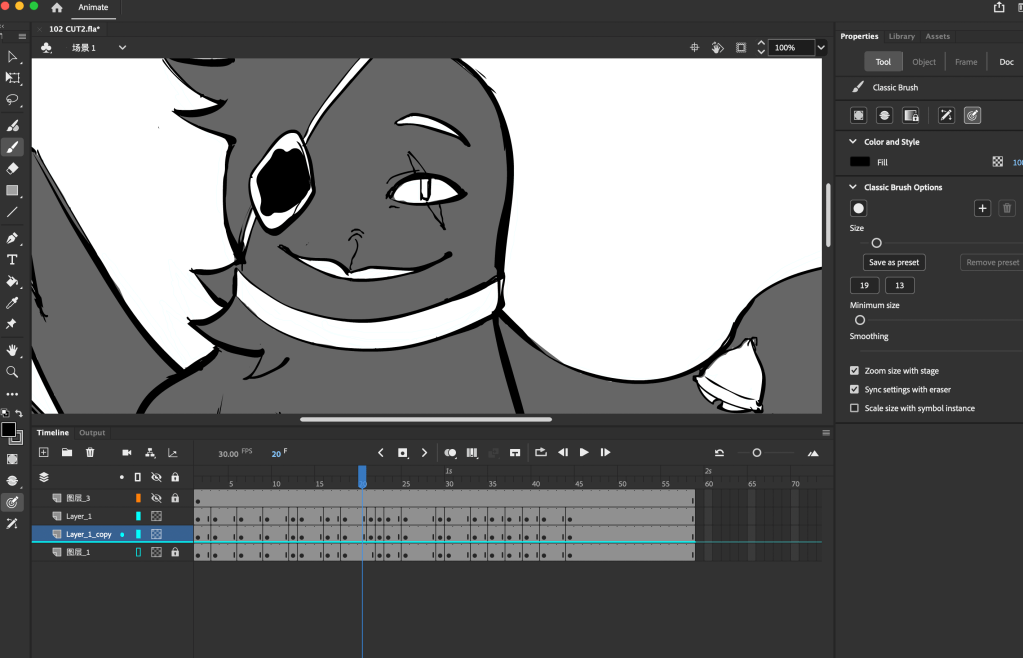Collapse the Color and Style section
The width and height of the screenshot is (1023, 658).
[x=853, y=142]
